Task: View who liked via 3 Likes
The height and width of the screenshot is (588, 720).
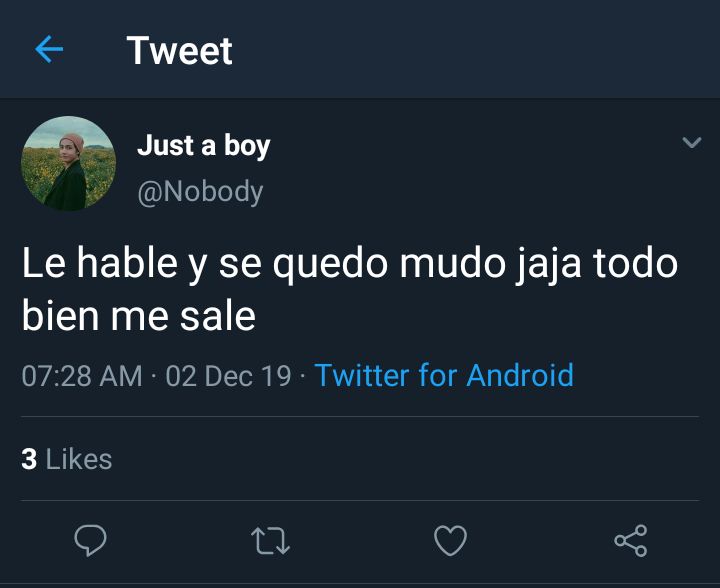Action: click(x=67, y=459)
